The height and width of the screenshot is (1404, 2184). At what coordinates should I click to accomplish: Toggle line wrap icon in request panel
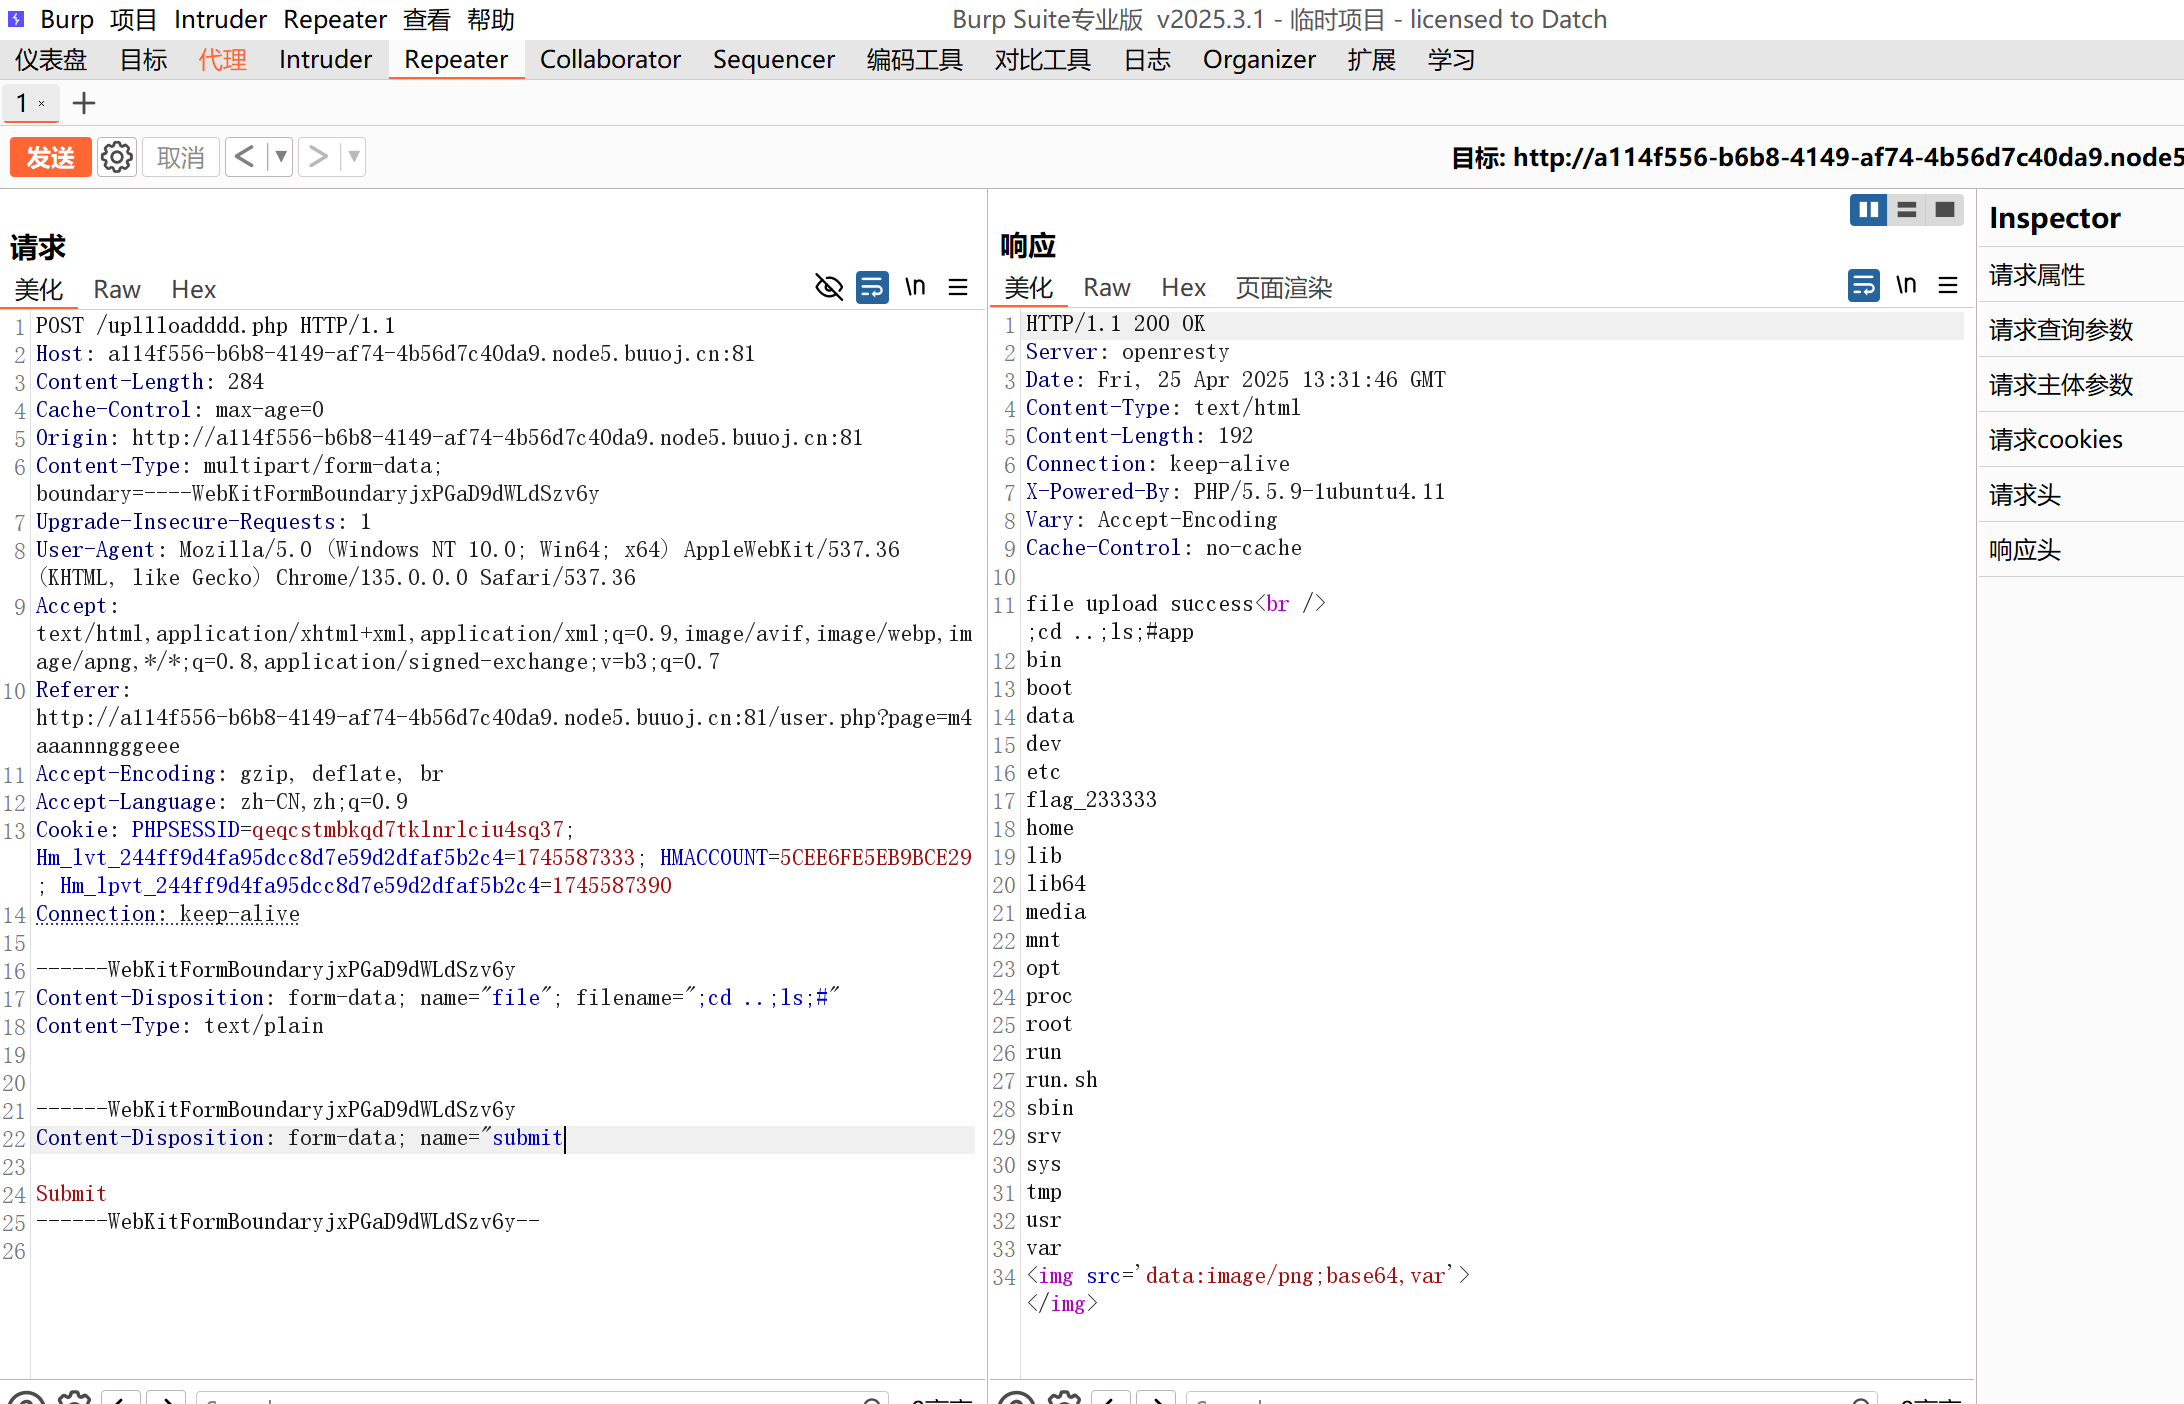click(x=872, y=288)
